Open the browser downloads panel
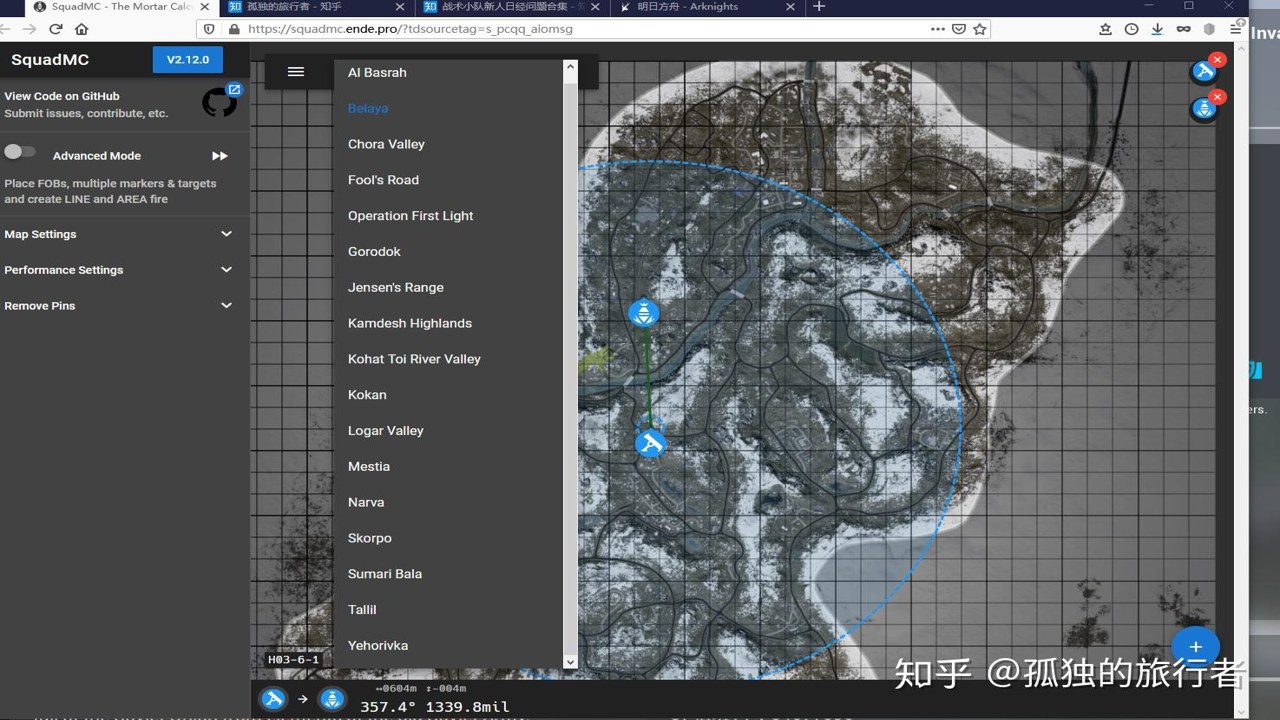 [x=1157, y=29]
